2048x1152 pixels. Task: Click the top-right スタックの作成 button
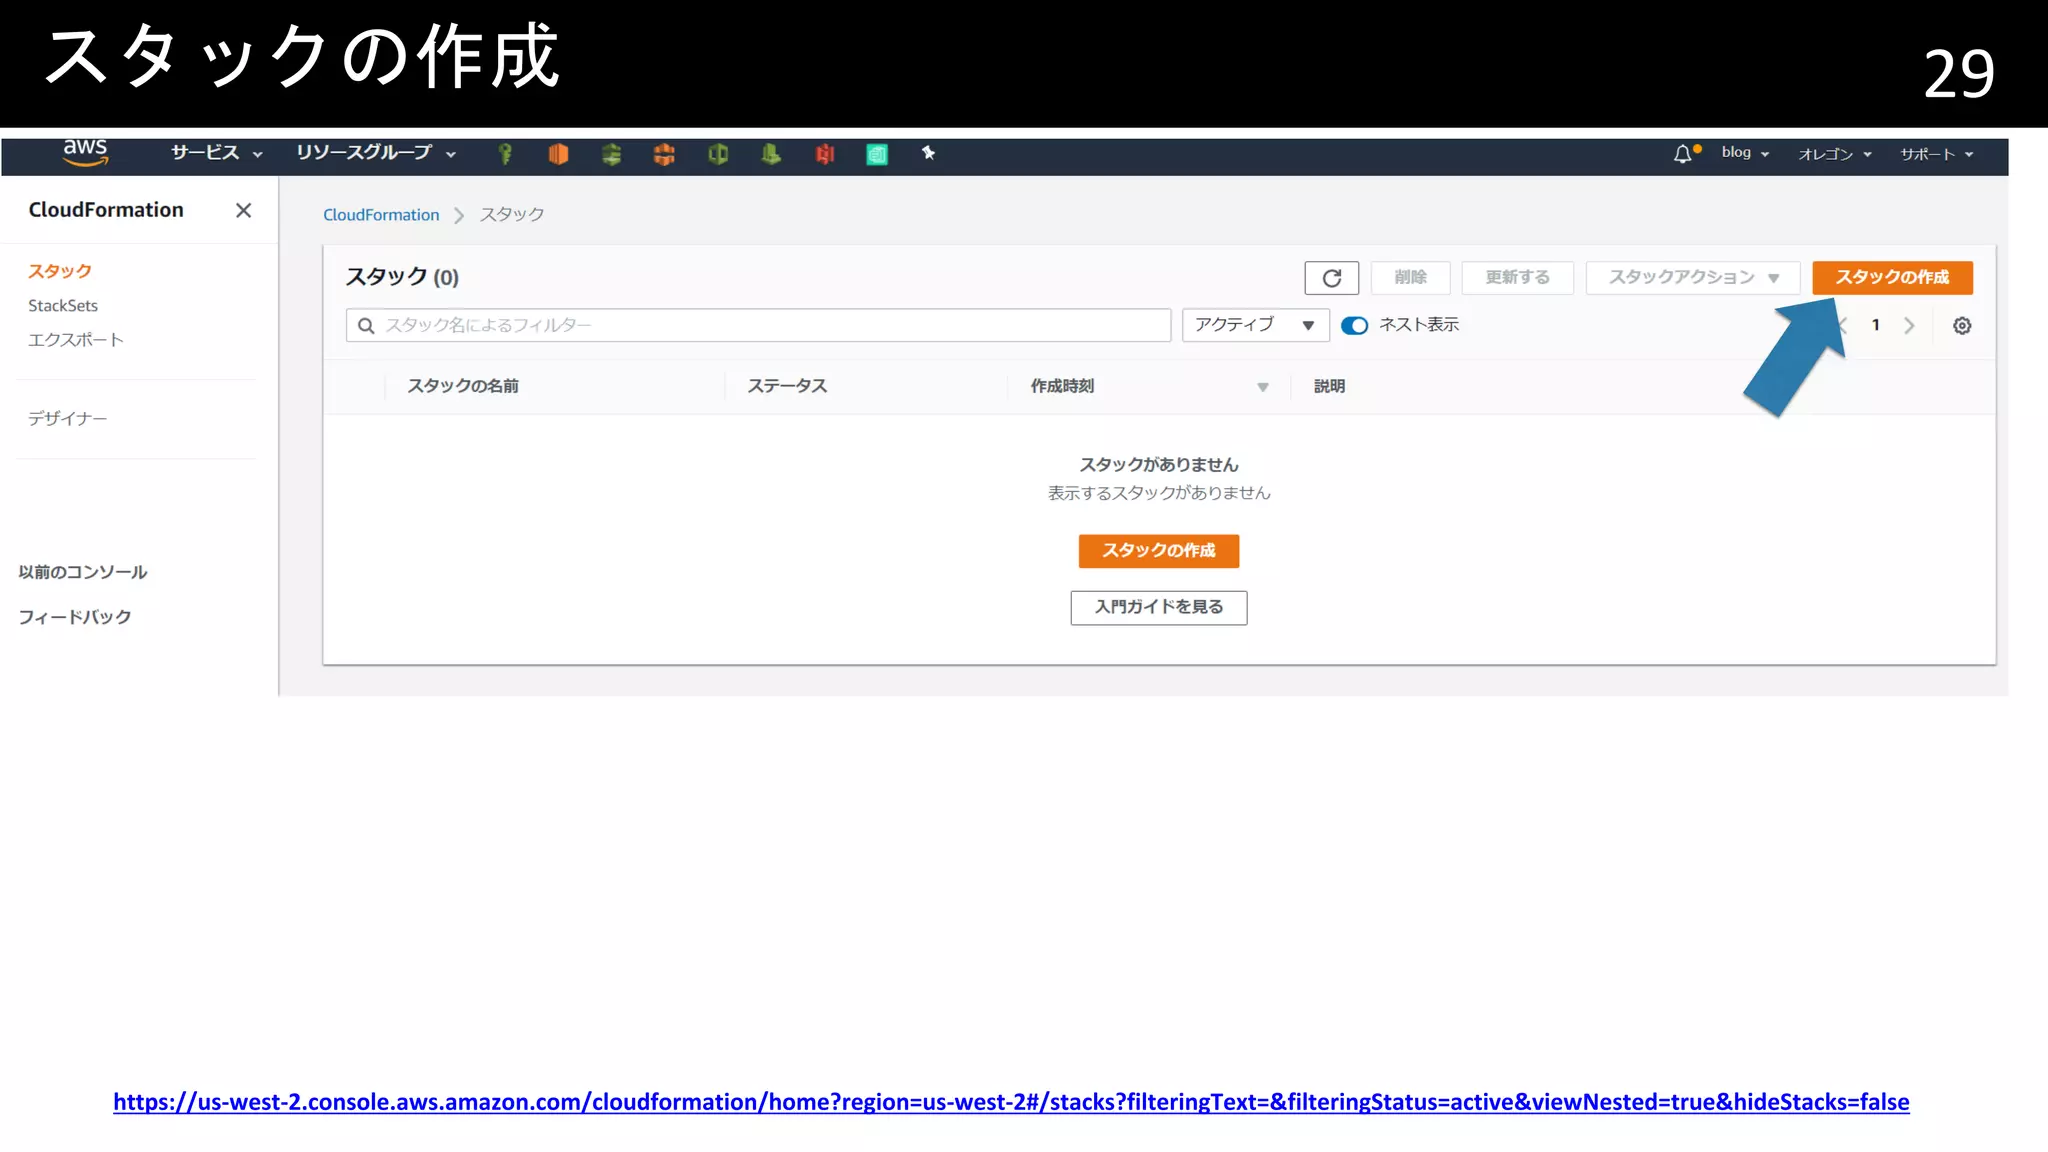point(1892,278)
